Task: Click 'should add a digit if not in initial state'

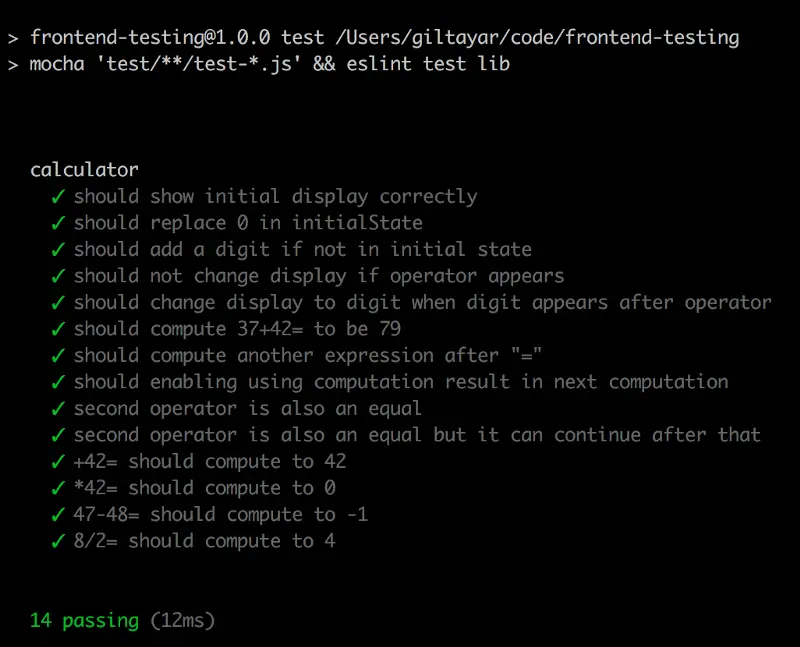Action: coord(302,250)
